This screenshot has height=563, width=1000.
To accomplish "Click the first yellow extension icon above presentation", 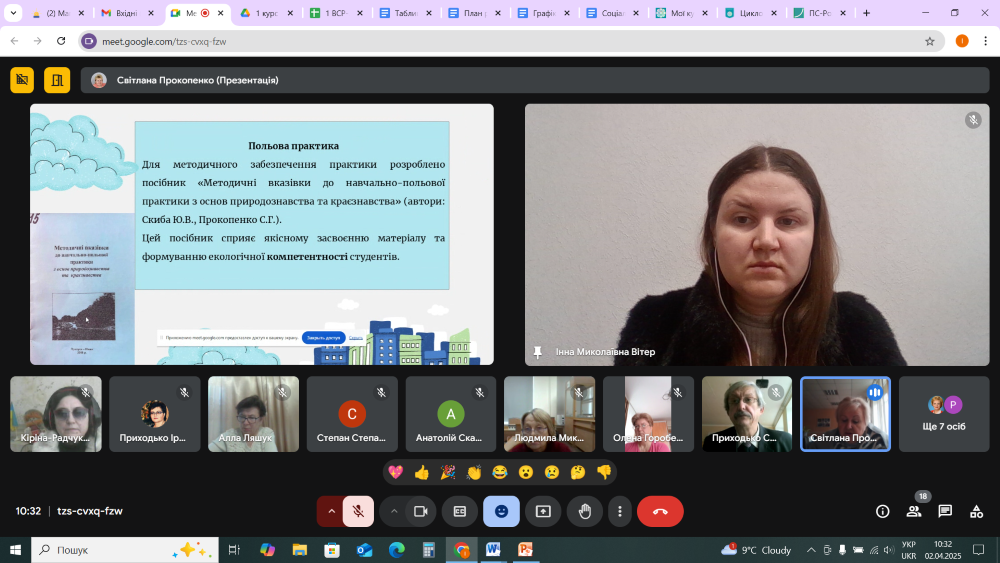I will (x=22, y=80).
